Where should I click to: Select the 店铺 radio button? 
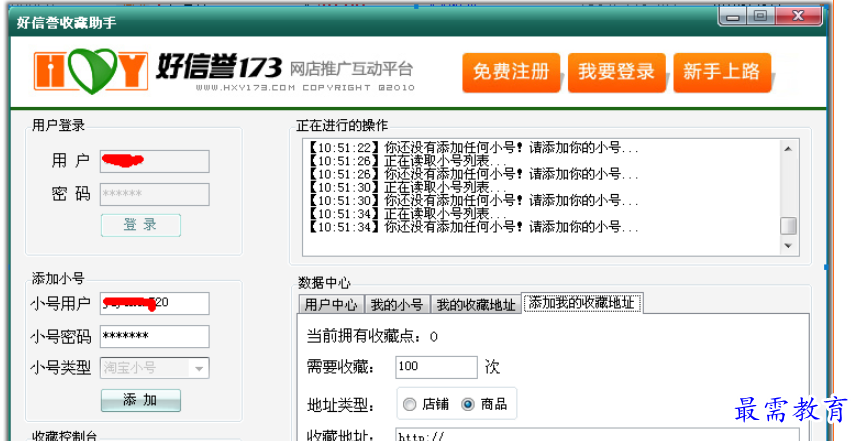[409, 404]
